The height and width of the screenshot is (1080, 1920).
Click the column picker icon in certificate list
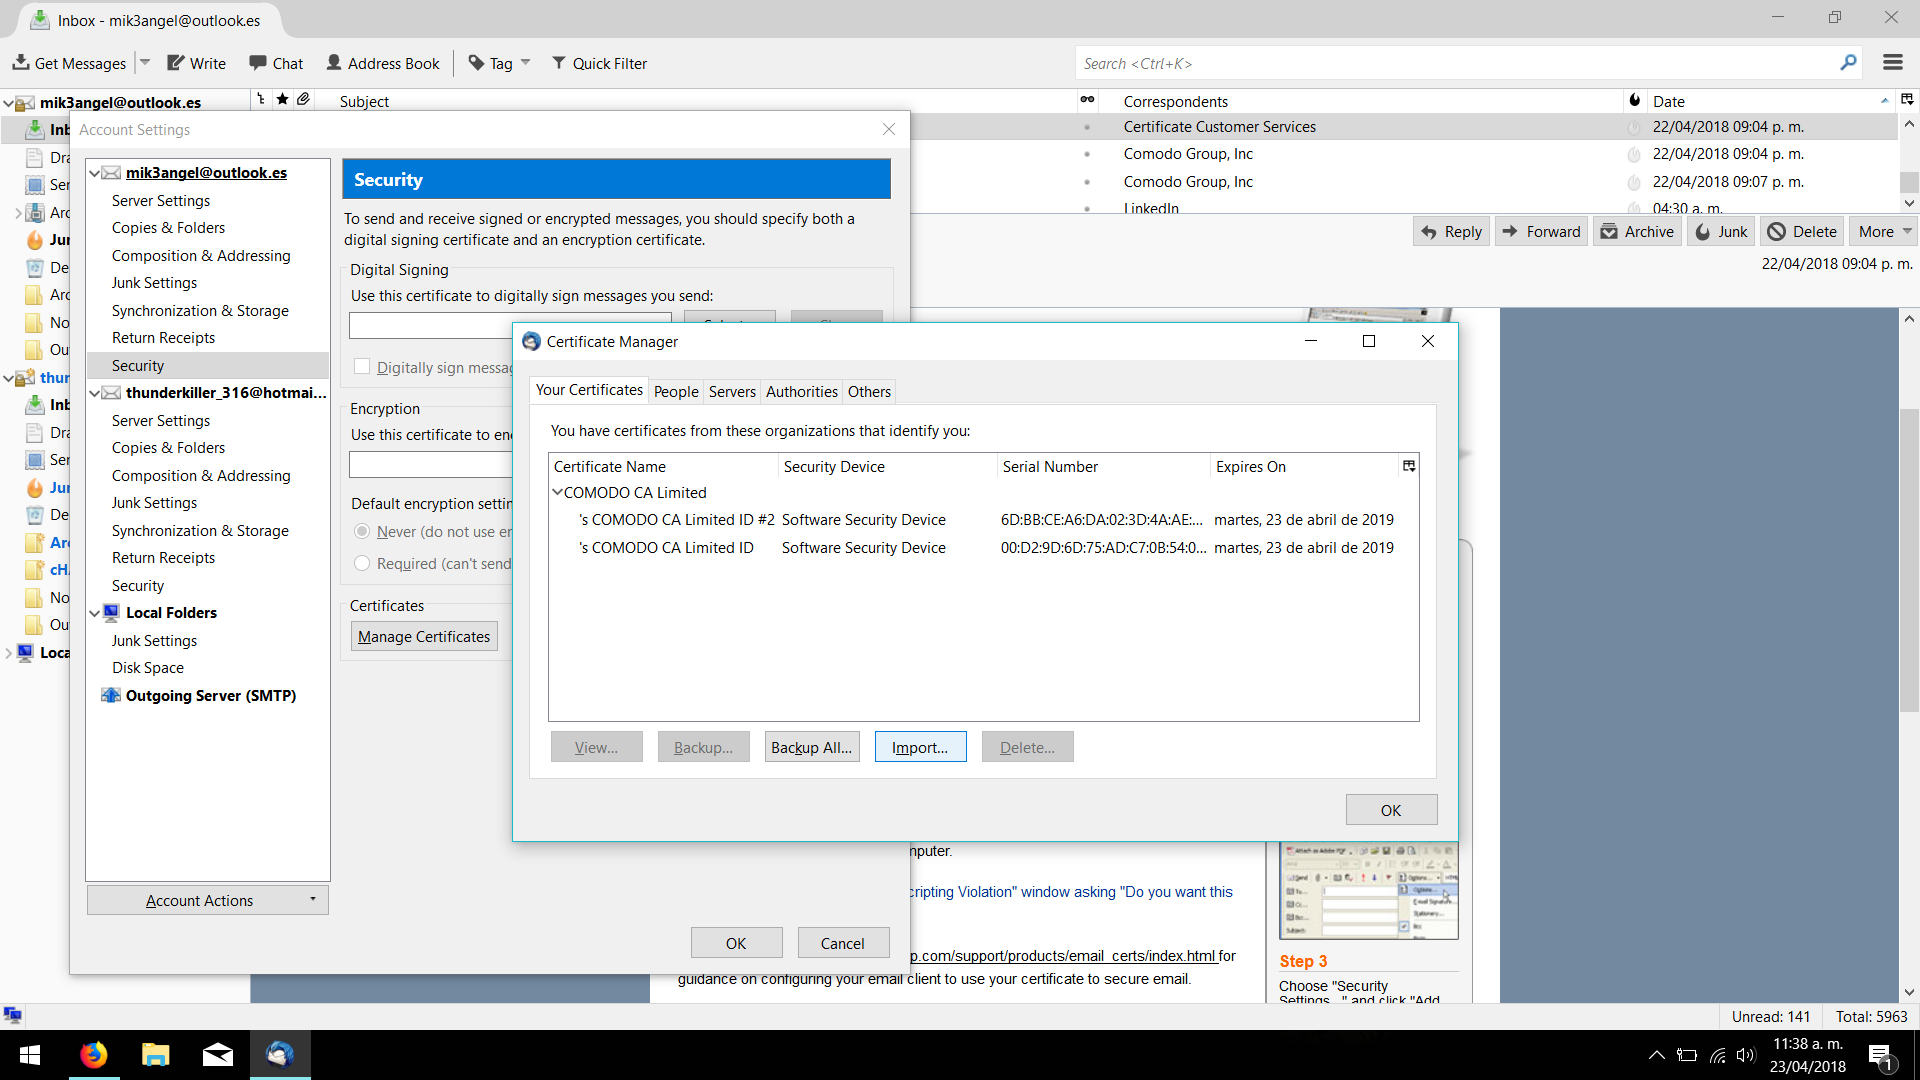[x=1409, y=466]
